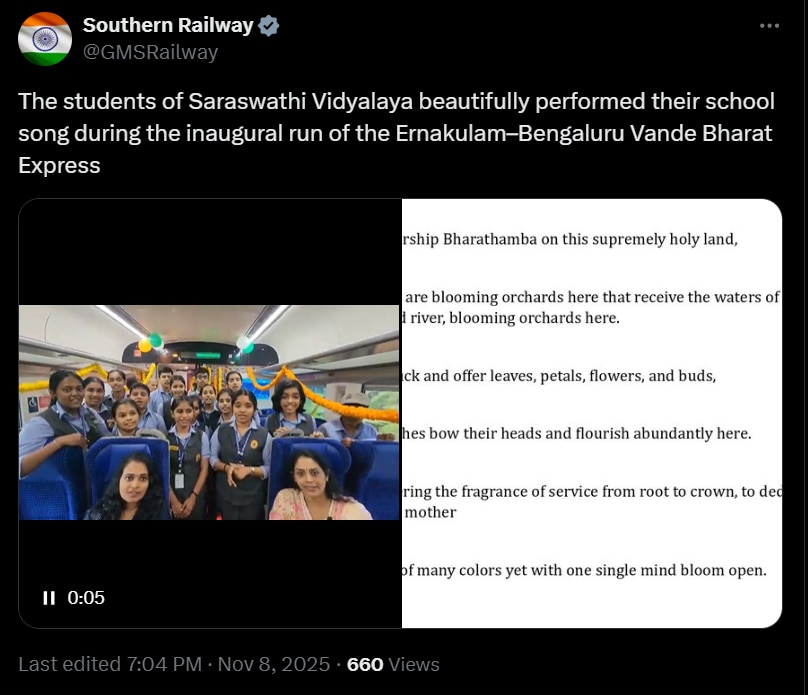Click the lyric line about many colors
This screenshot has width=808, height=695.
click(584, 570)
